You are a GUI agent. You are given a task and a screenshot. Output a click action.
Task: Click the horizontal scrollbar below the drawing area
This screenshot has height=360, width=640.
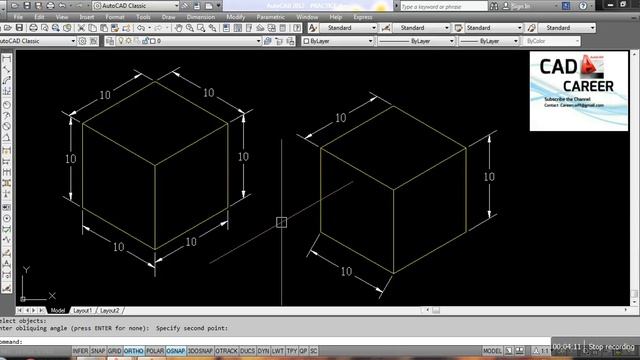point(527,310)
